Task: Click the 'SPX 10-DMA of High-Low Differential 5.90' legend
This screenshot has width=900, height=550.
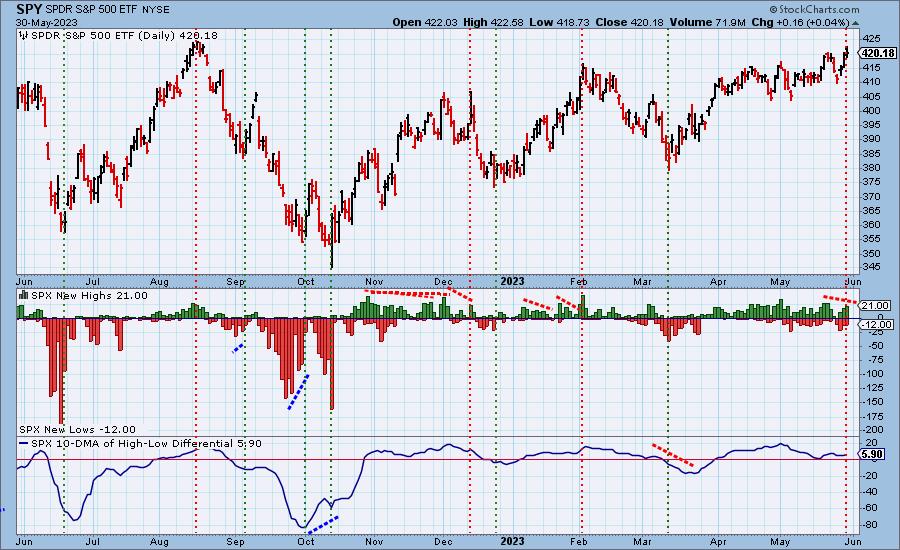Action: [x=146, y=444]
